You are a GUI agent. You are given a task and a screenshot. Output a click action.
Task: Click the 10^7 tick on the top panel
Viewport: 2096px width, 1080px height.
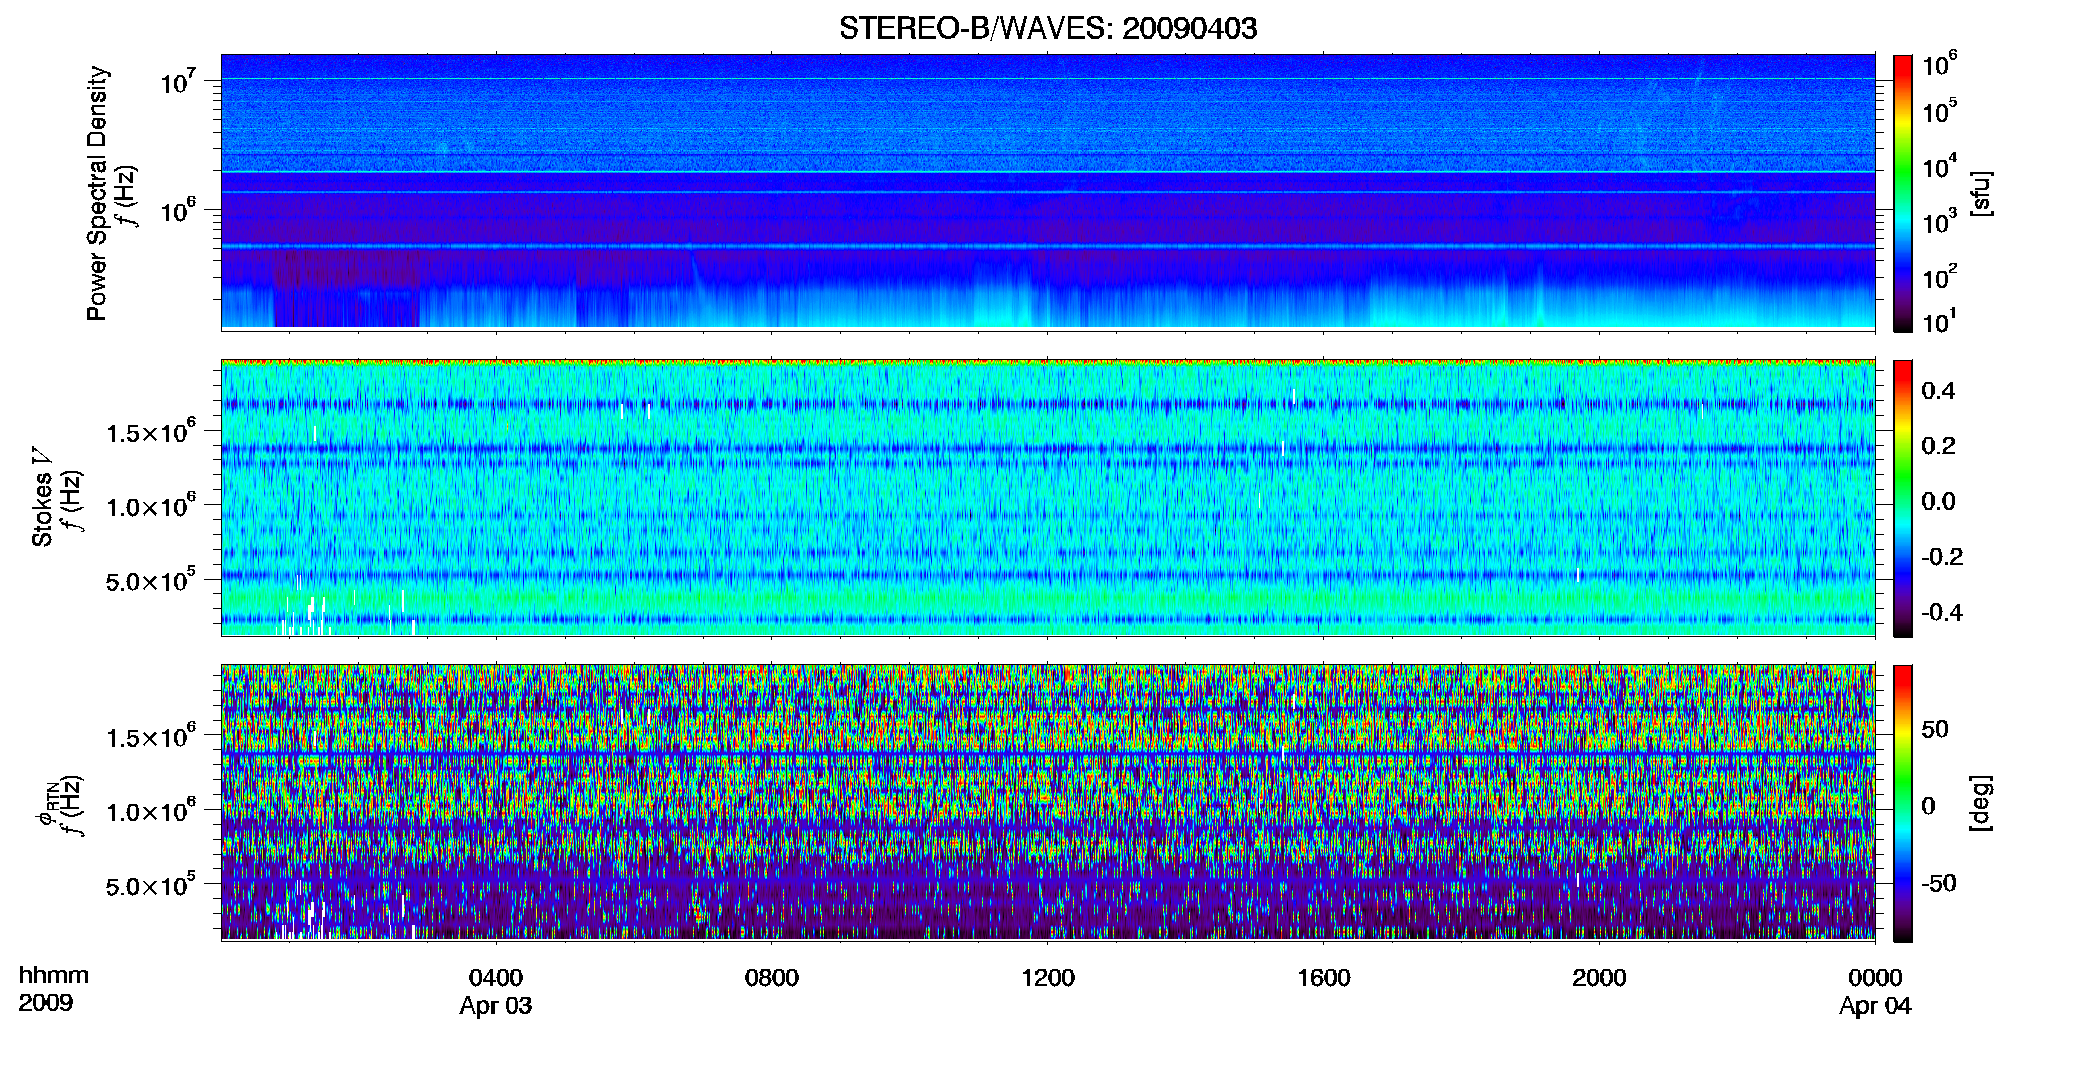point(178,81)
